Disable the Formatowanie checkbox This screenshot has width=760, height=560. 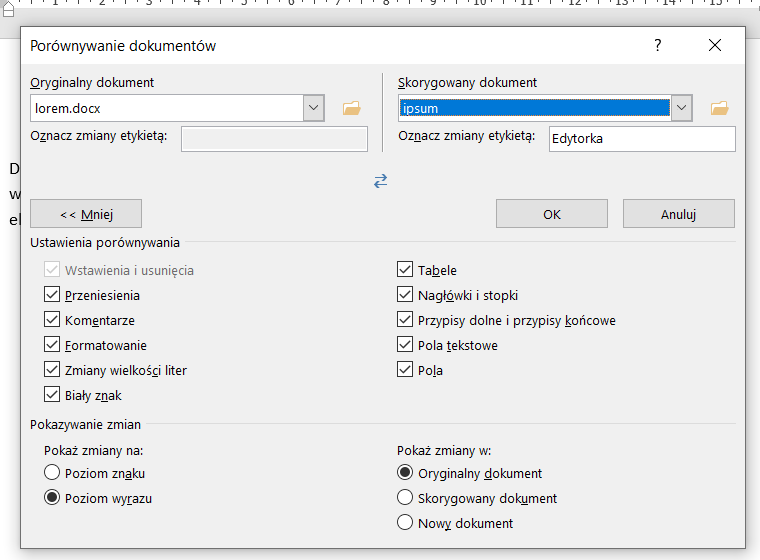click(x=52, y=345)
